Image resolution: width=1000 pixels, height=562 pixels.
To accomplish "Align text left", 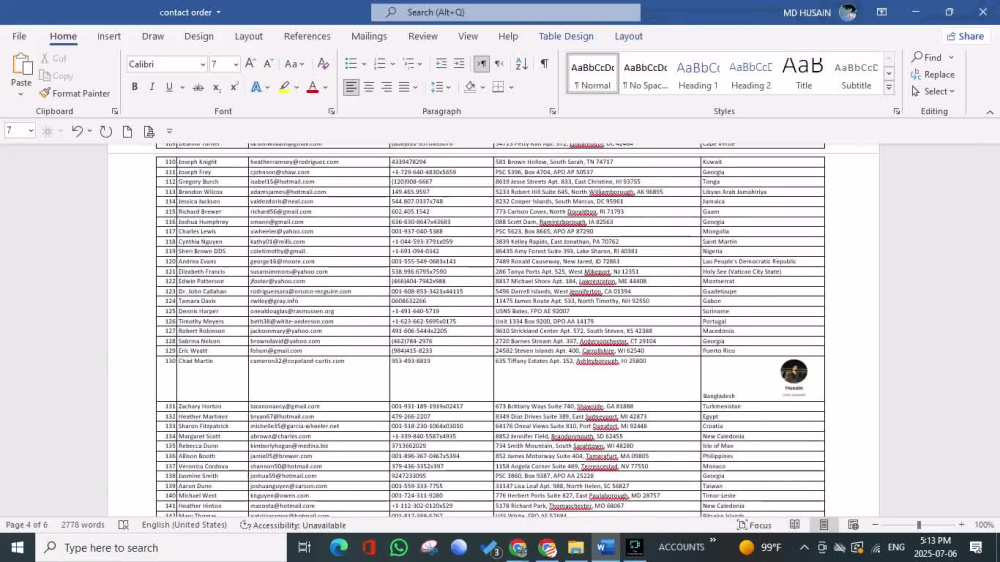I will [351, 87].
